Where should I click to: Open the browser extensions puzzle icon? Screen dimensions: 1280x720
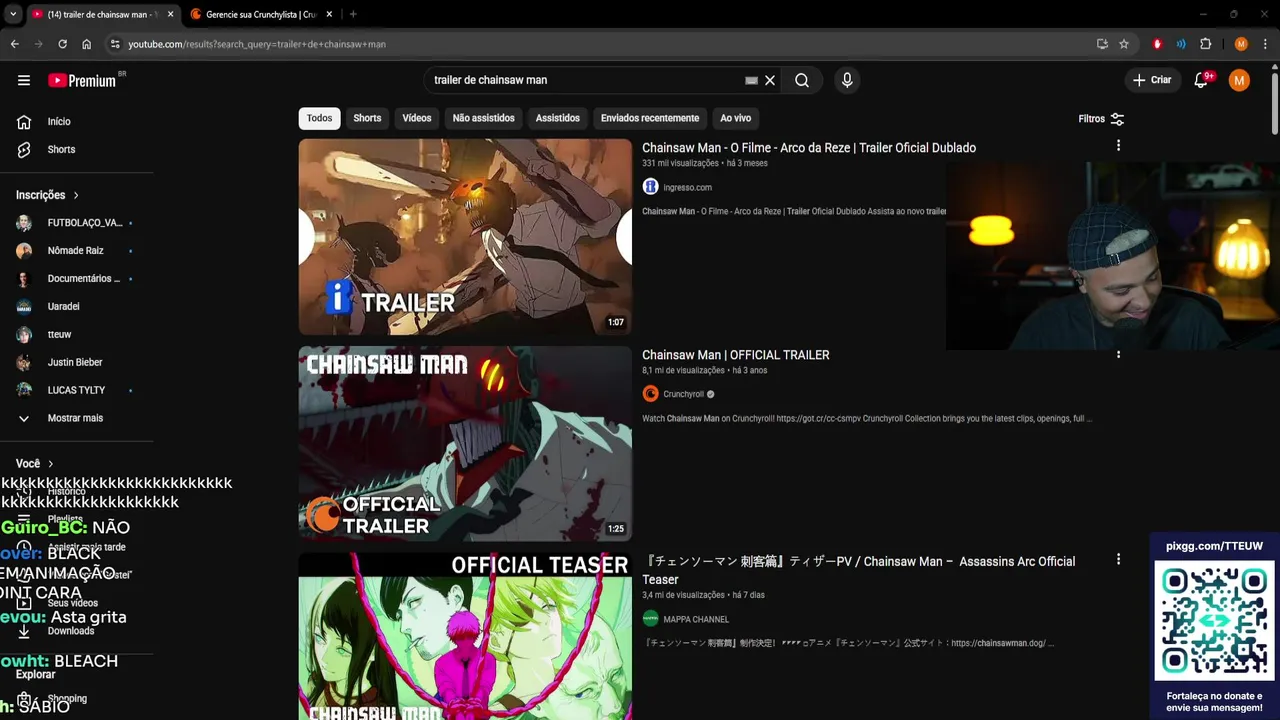click(1206, 44)
